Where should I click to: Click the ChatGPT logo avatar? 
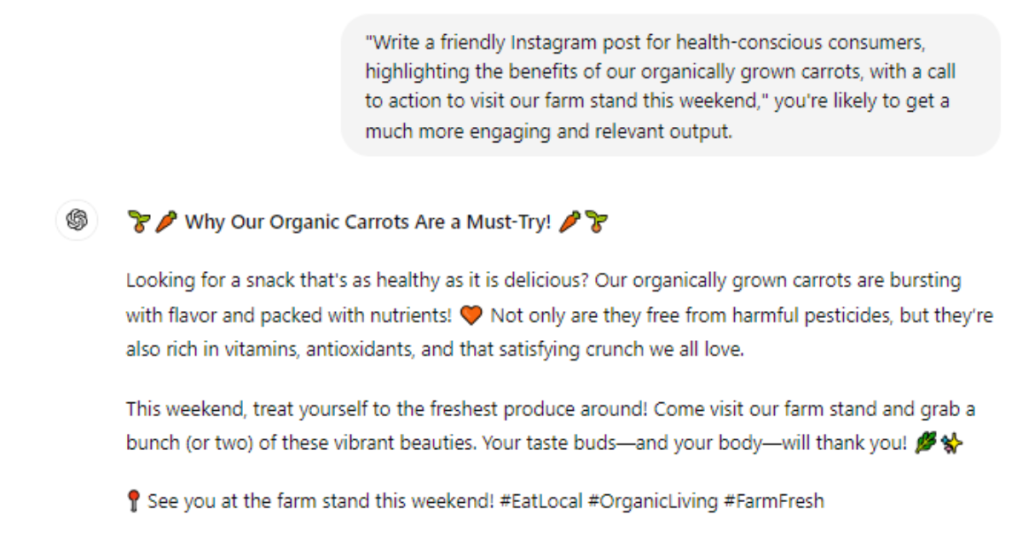coord(77,220)
